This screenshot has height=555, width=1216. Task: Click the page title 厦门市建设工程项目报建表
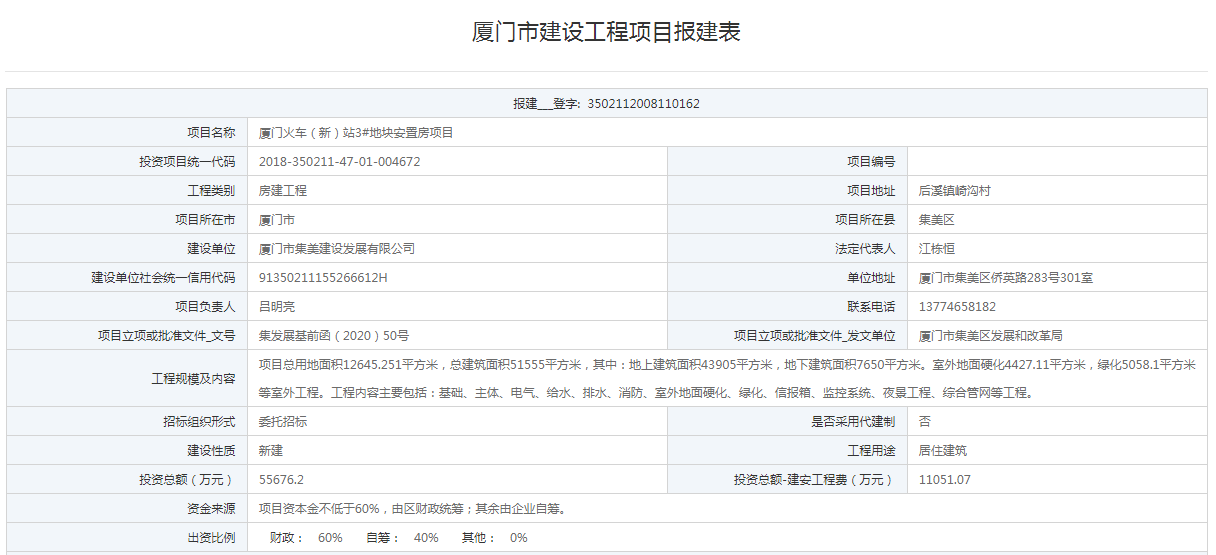pyautogui.click(x=606, y=32)
